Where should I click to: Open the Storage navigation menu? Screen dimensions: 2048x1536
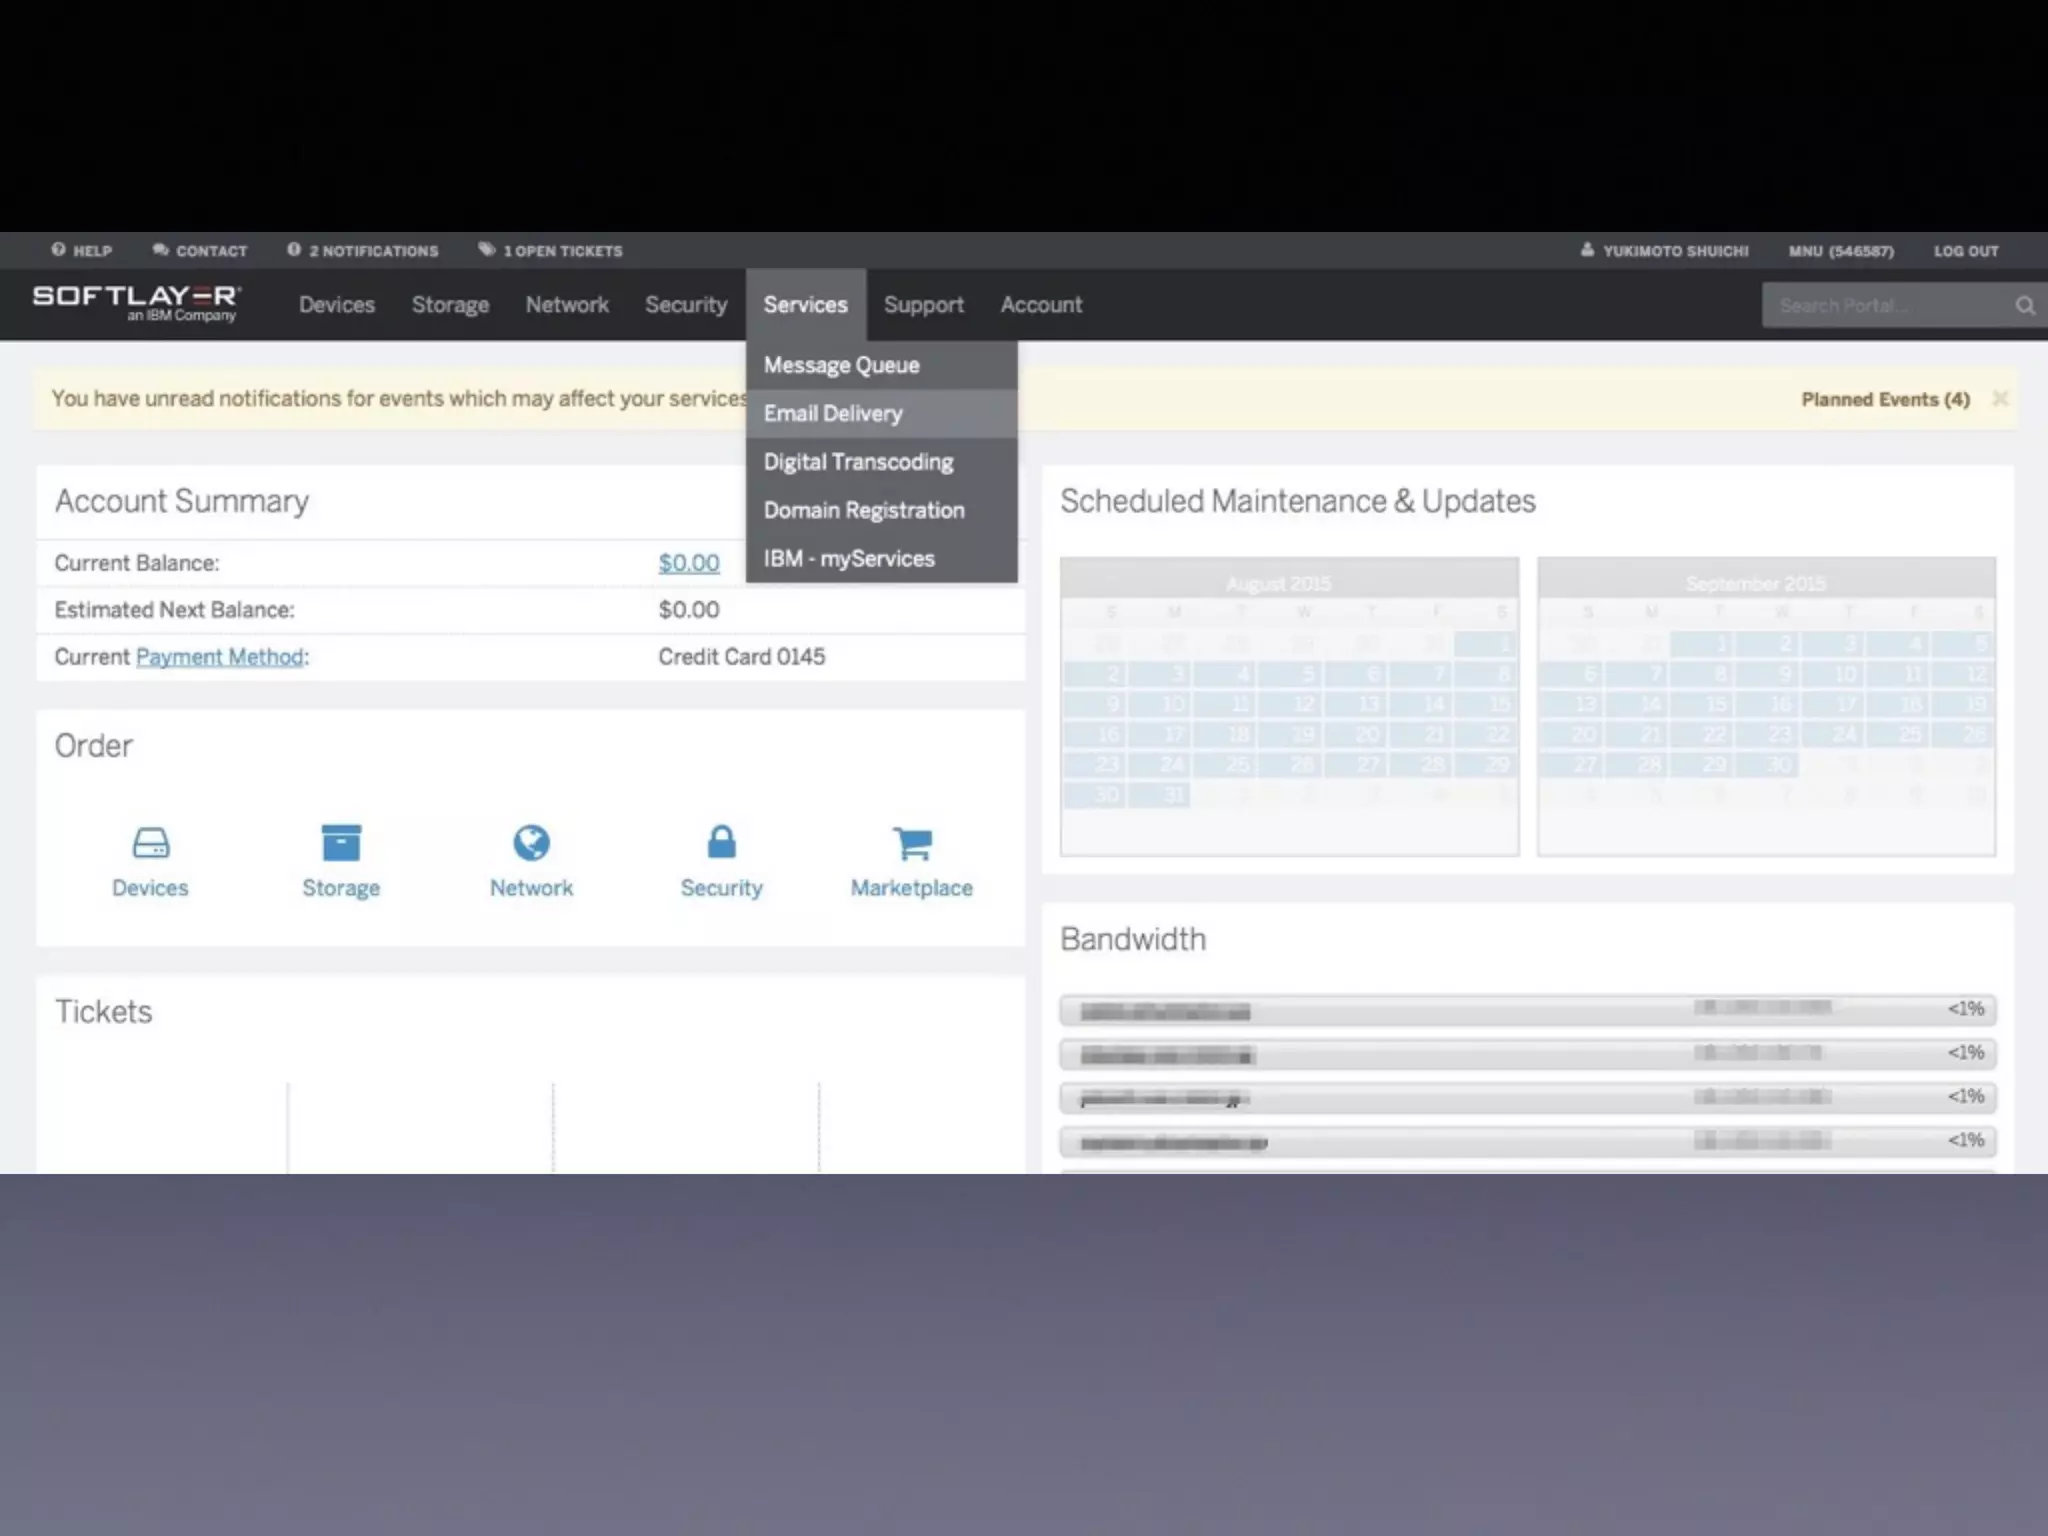pos(450,305)
